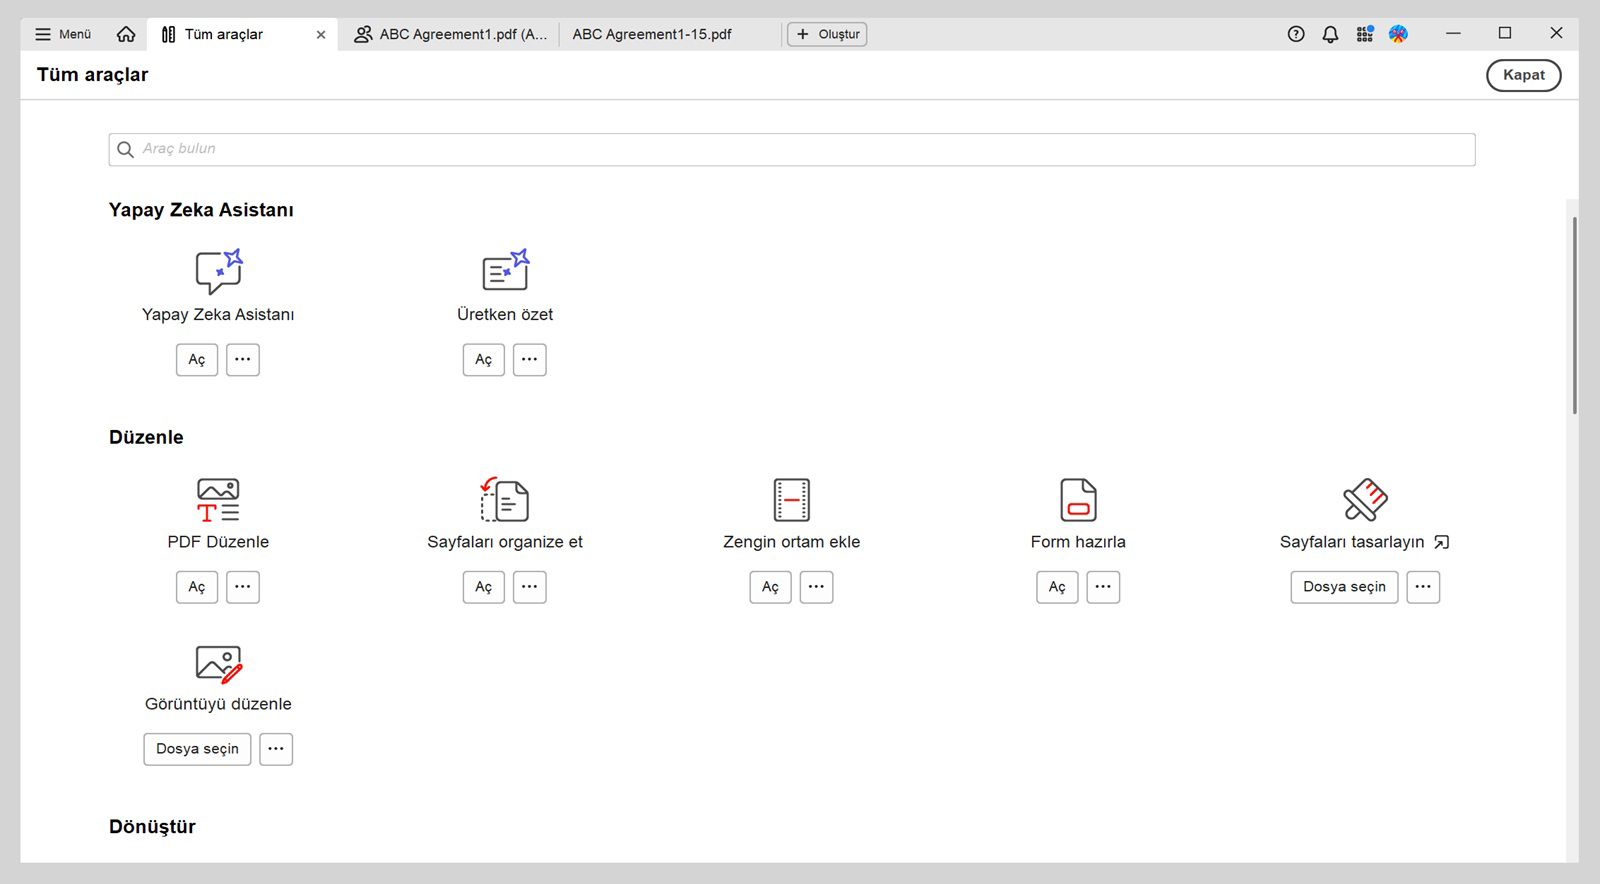Image resolution: width=1600 pixels, height=884 pixels.
Task: Click the Görüntüyü düzenle image icon
Action: [219, 663]
